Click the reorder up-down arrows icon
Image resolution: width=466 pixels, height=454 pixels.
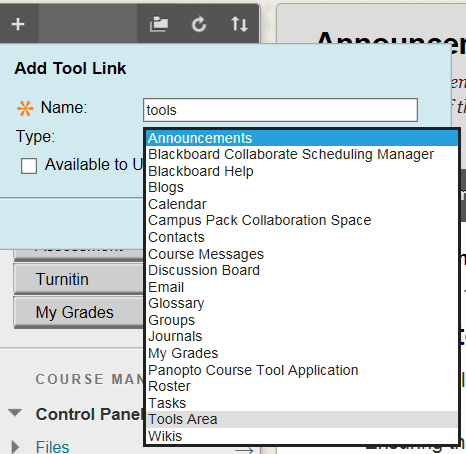(239, 24)
